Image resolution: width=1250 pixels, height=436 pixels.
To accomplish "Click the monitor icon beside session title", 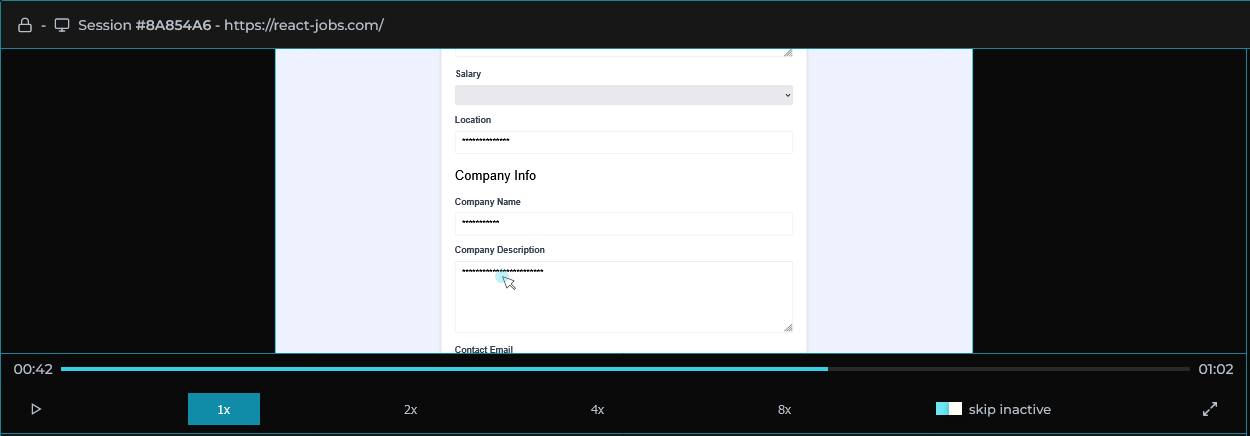I will pyautogui.click(x=62, y=25).
